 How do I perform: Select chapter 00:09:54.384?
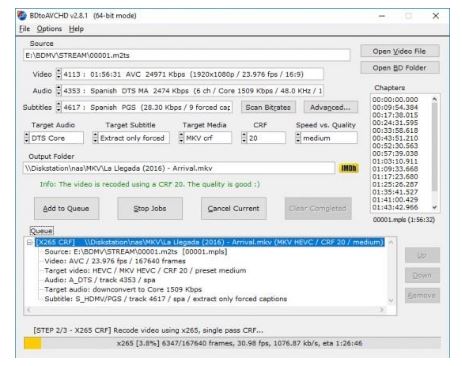(395, 107)
